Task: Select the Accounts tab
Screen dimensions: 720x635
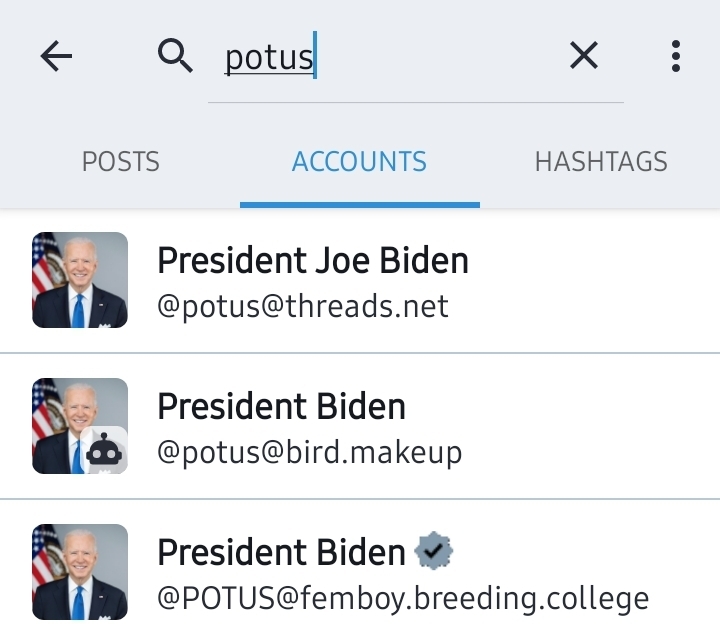Action: click(x=360, y=162)
